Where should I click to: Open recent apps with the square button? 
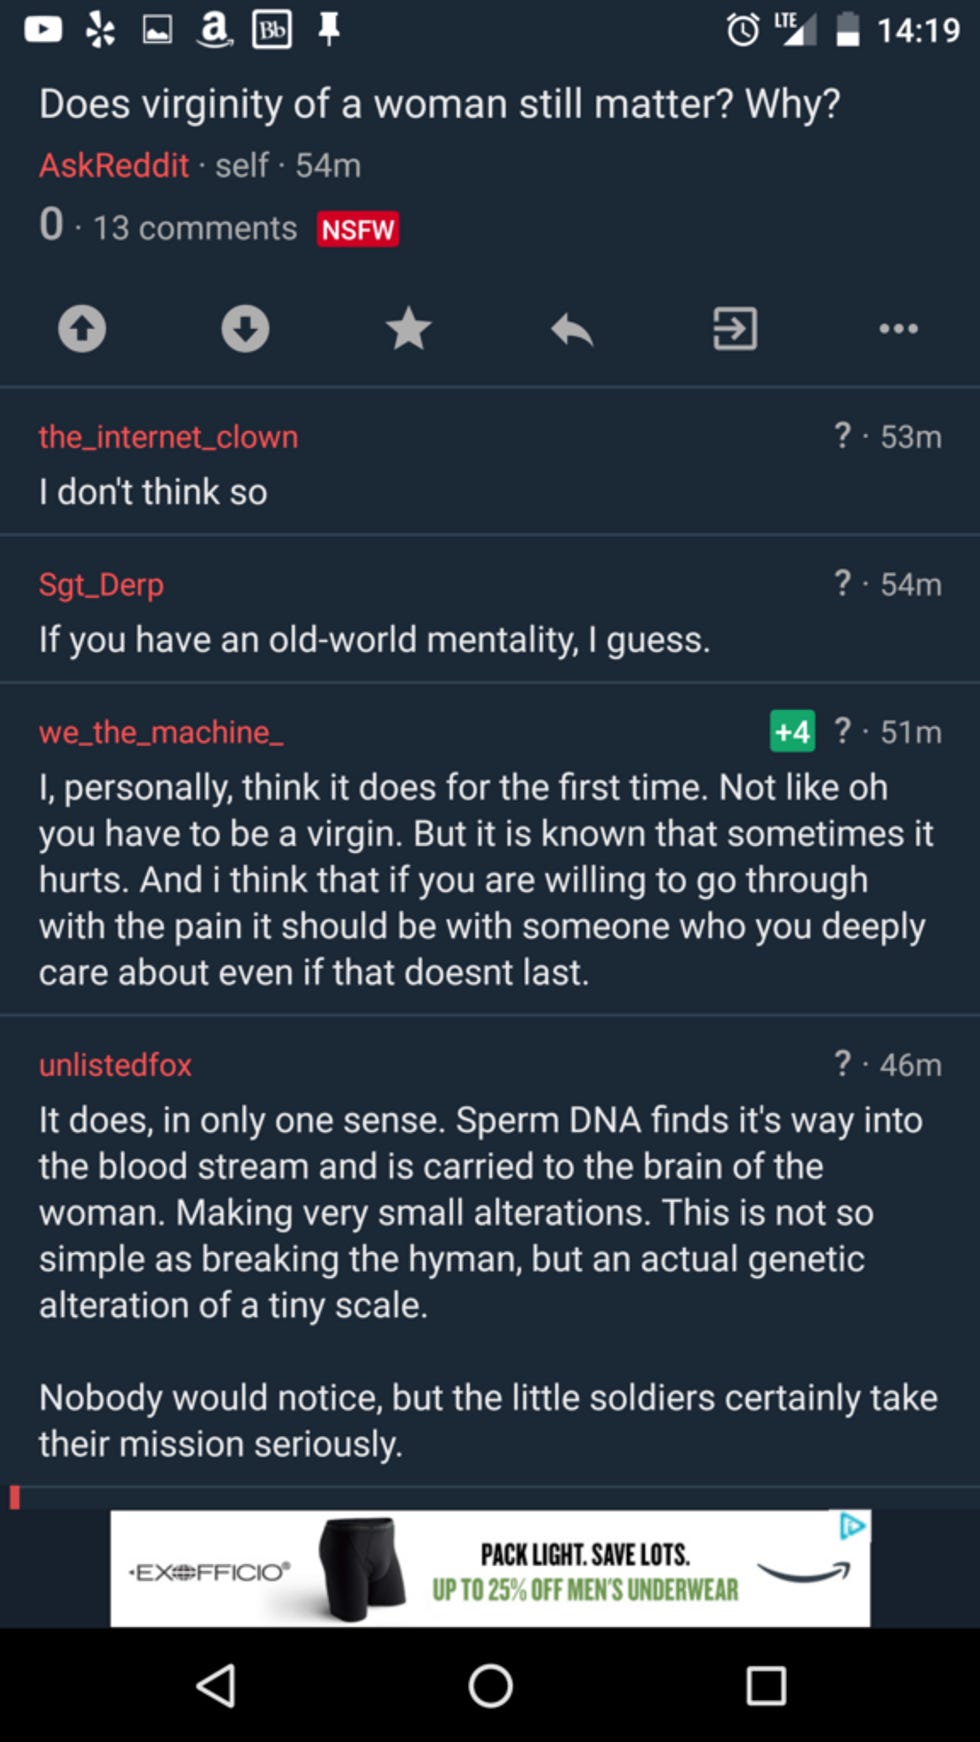tap(766, 1686)
